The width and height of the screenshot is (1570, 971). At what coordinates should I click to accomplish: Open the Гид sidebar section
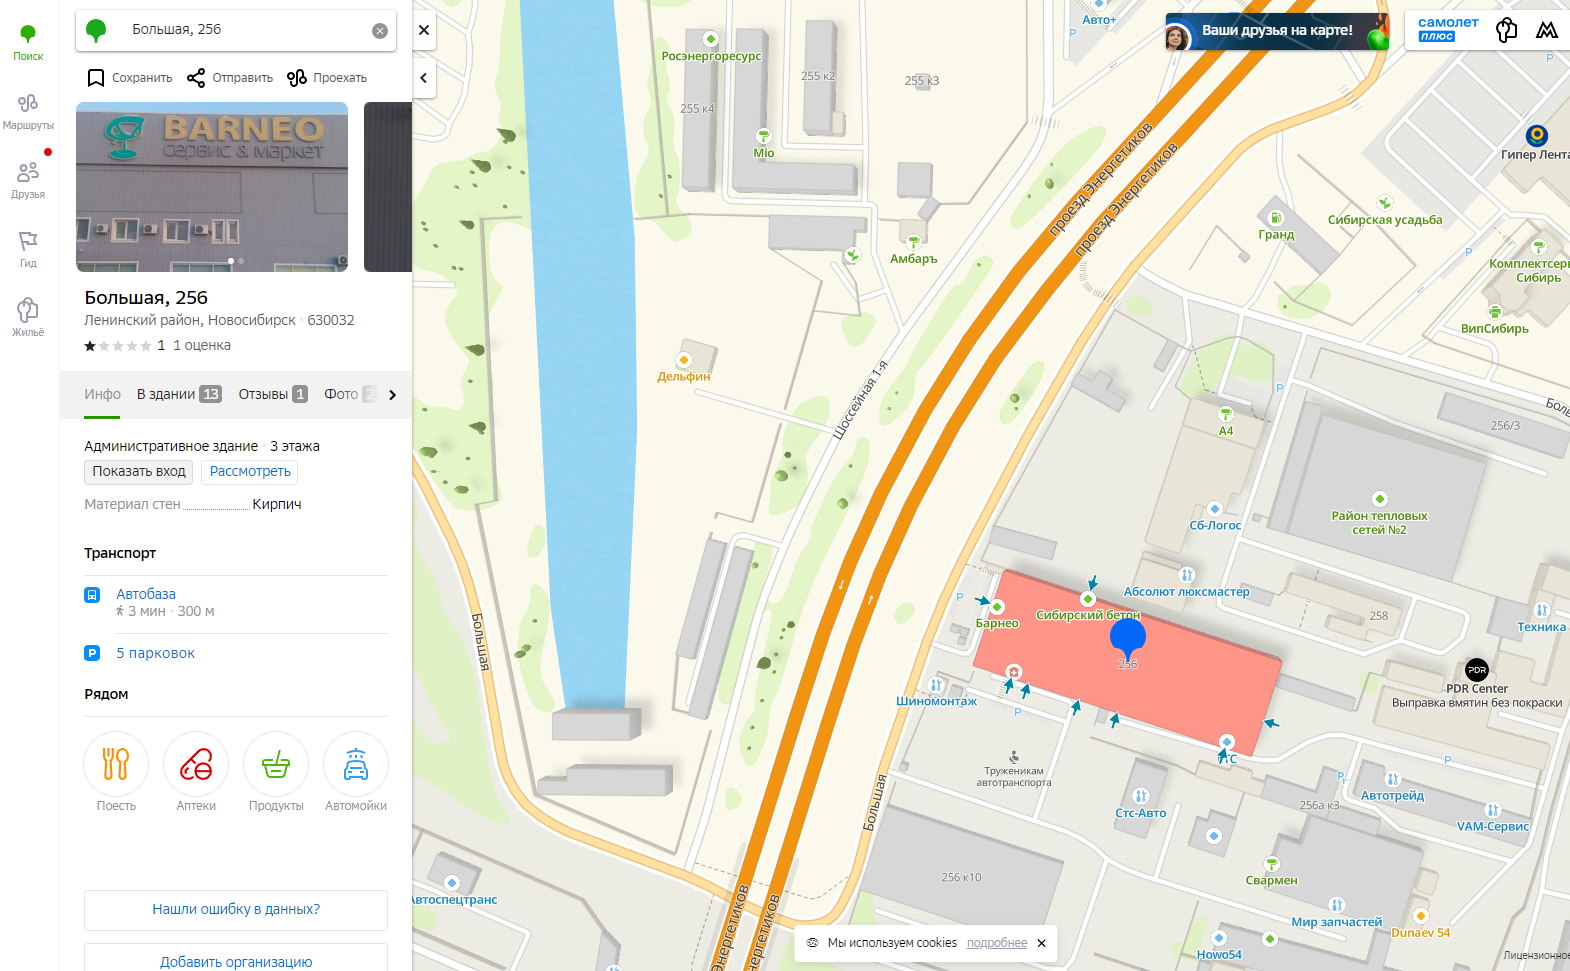click(28, 249)
